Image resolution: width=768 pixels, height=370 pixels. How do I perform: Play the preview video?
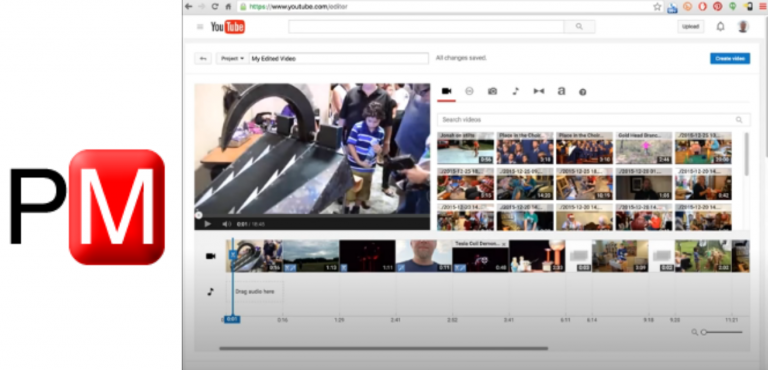pos(208,224)
